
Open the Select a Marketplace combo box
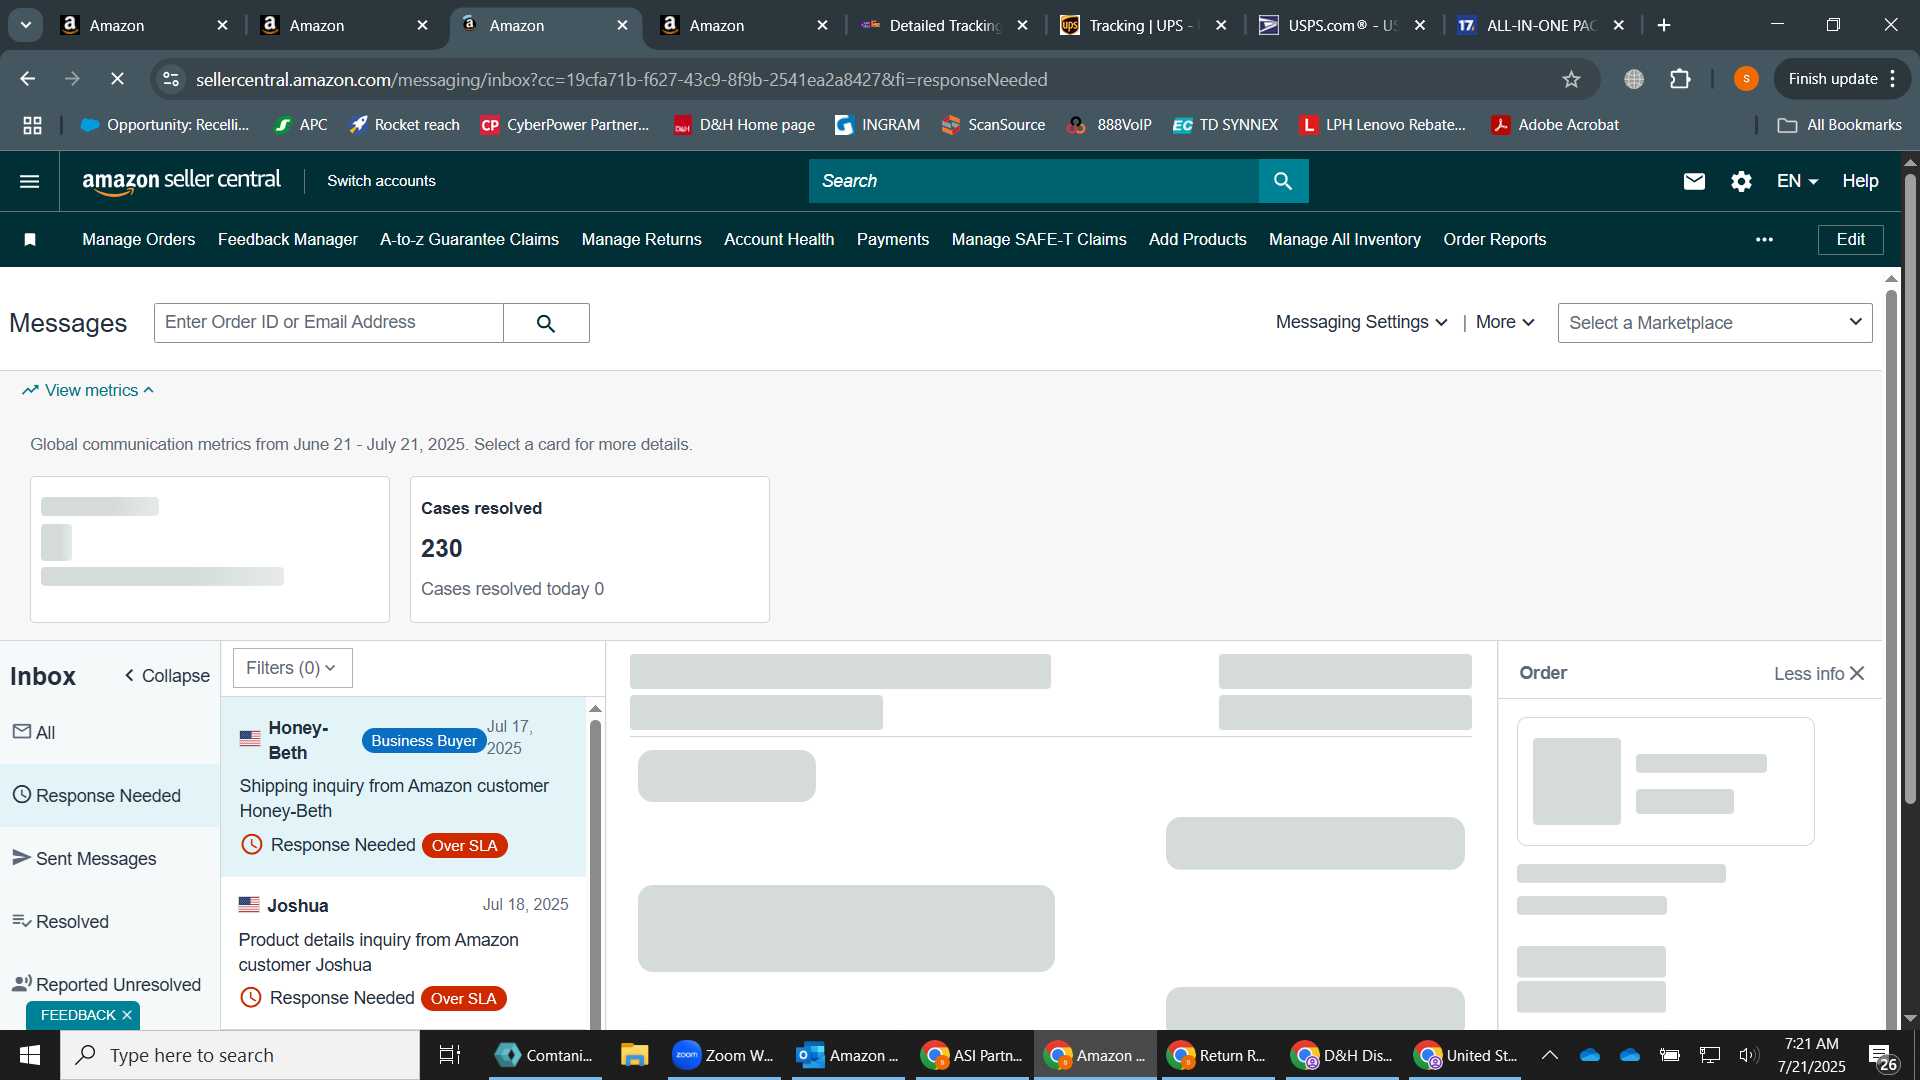[x=1715, y=323]
